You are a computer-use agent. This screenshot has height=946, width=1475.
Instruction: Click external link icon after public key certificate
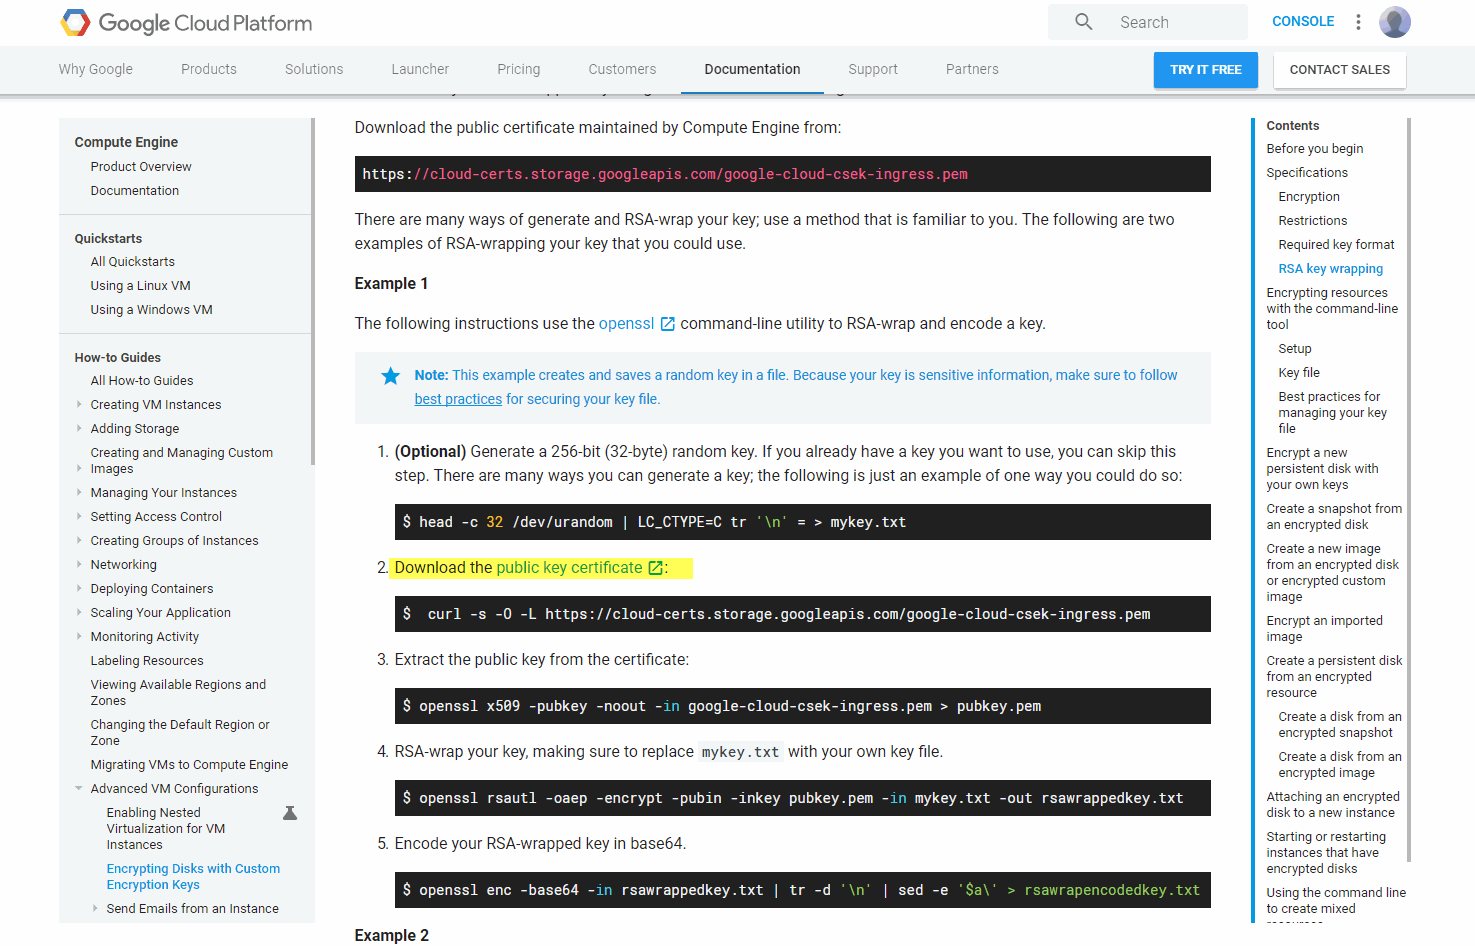(656, 568)
